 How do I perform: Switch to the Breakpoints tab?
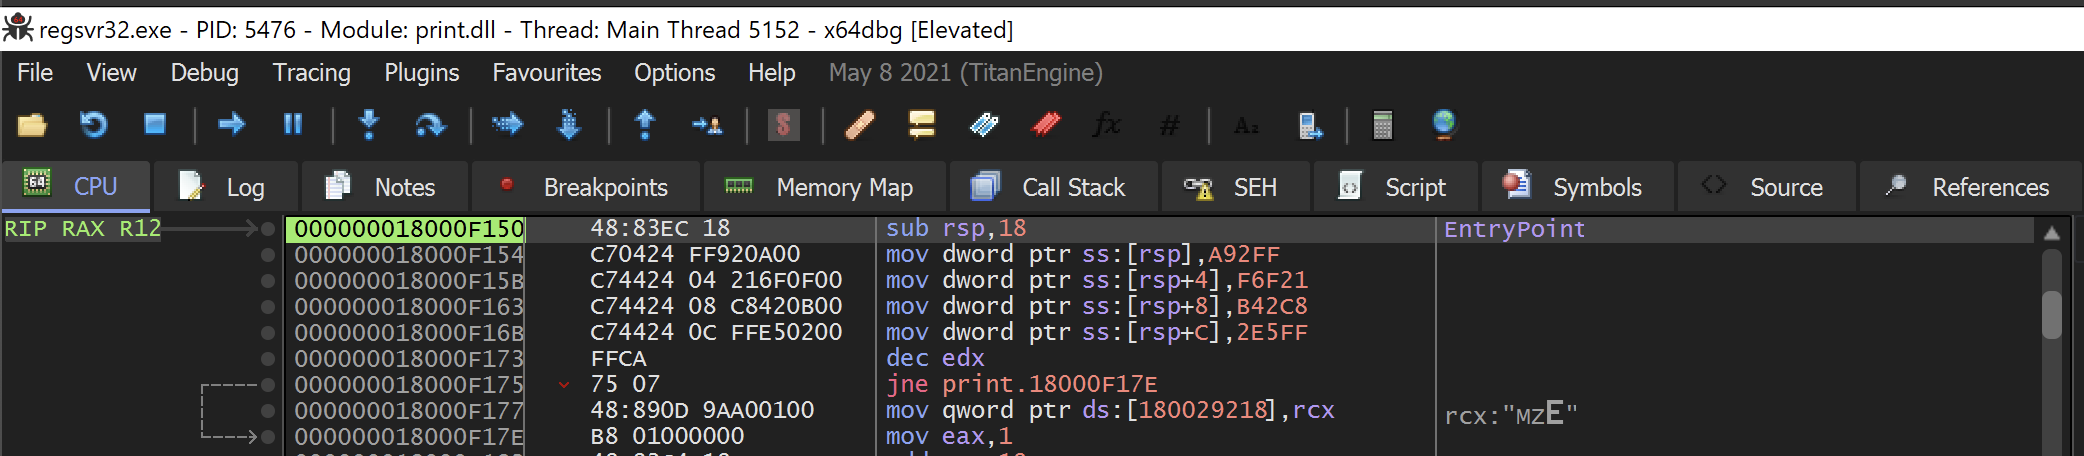click(586, 187)
